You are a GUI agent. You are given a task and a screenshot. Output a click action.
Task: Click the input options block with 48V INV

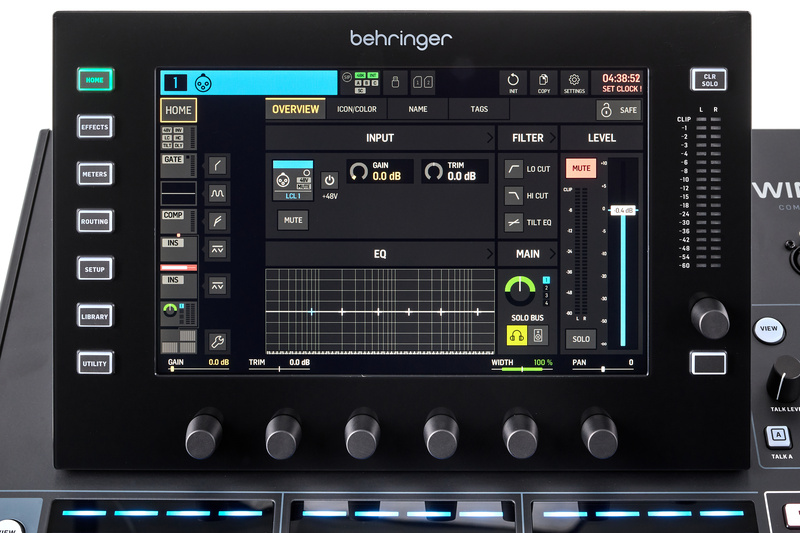pos(179,138)
